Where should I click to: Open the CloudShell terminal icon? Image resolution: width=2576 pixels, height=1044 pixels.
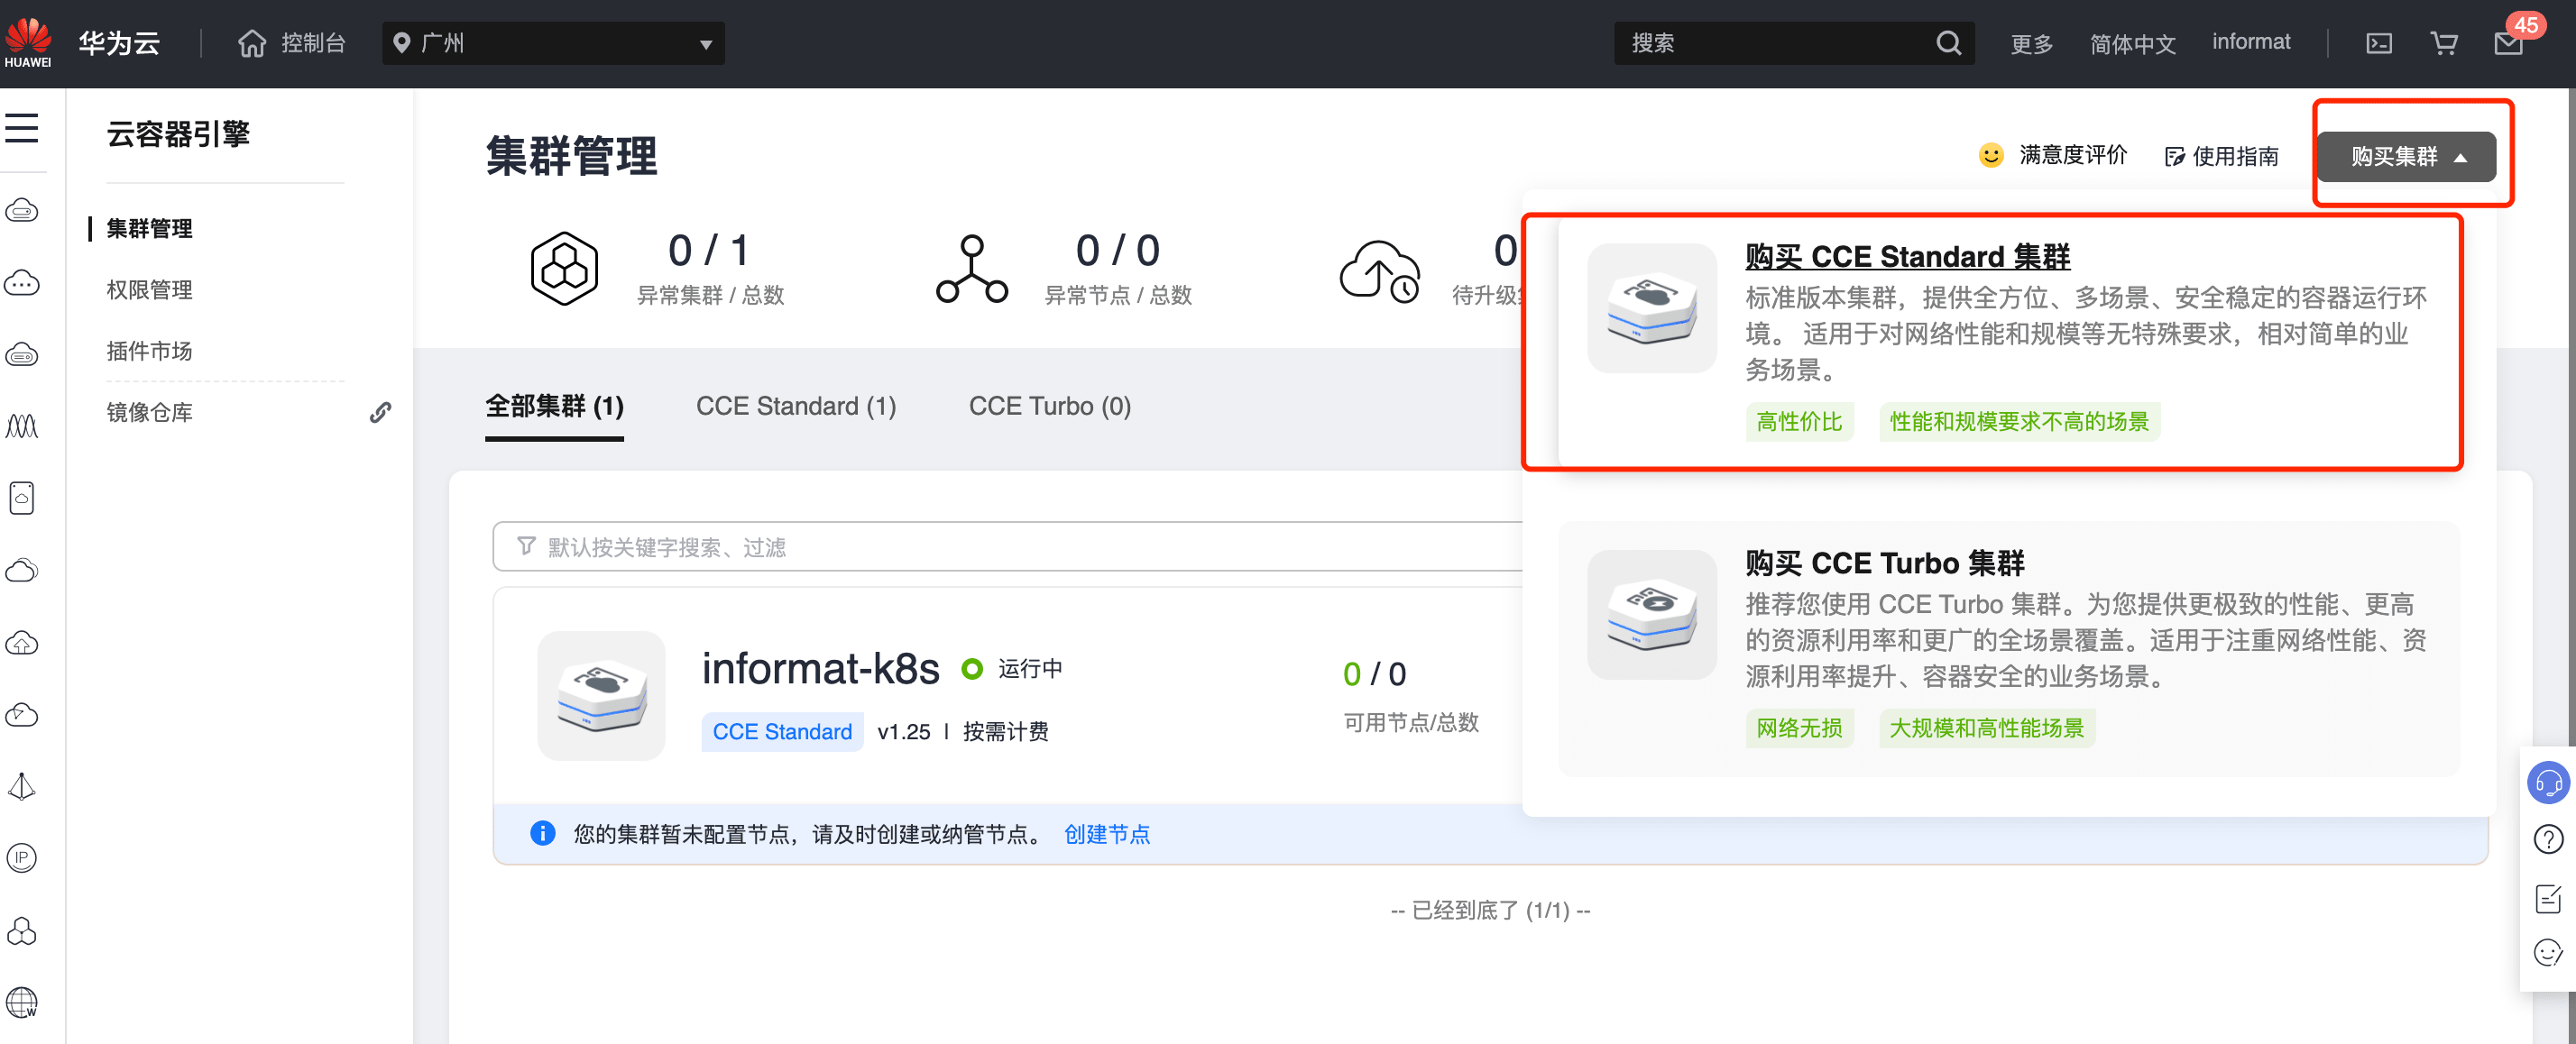(2378, 43)
